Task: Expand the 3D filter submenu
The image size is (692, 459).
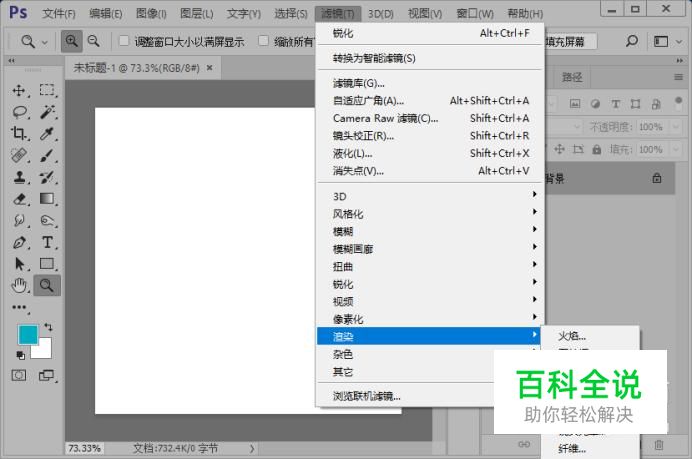Action: [430, 196]
